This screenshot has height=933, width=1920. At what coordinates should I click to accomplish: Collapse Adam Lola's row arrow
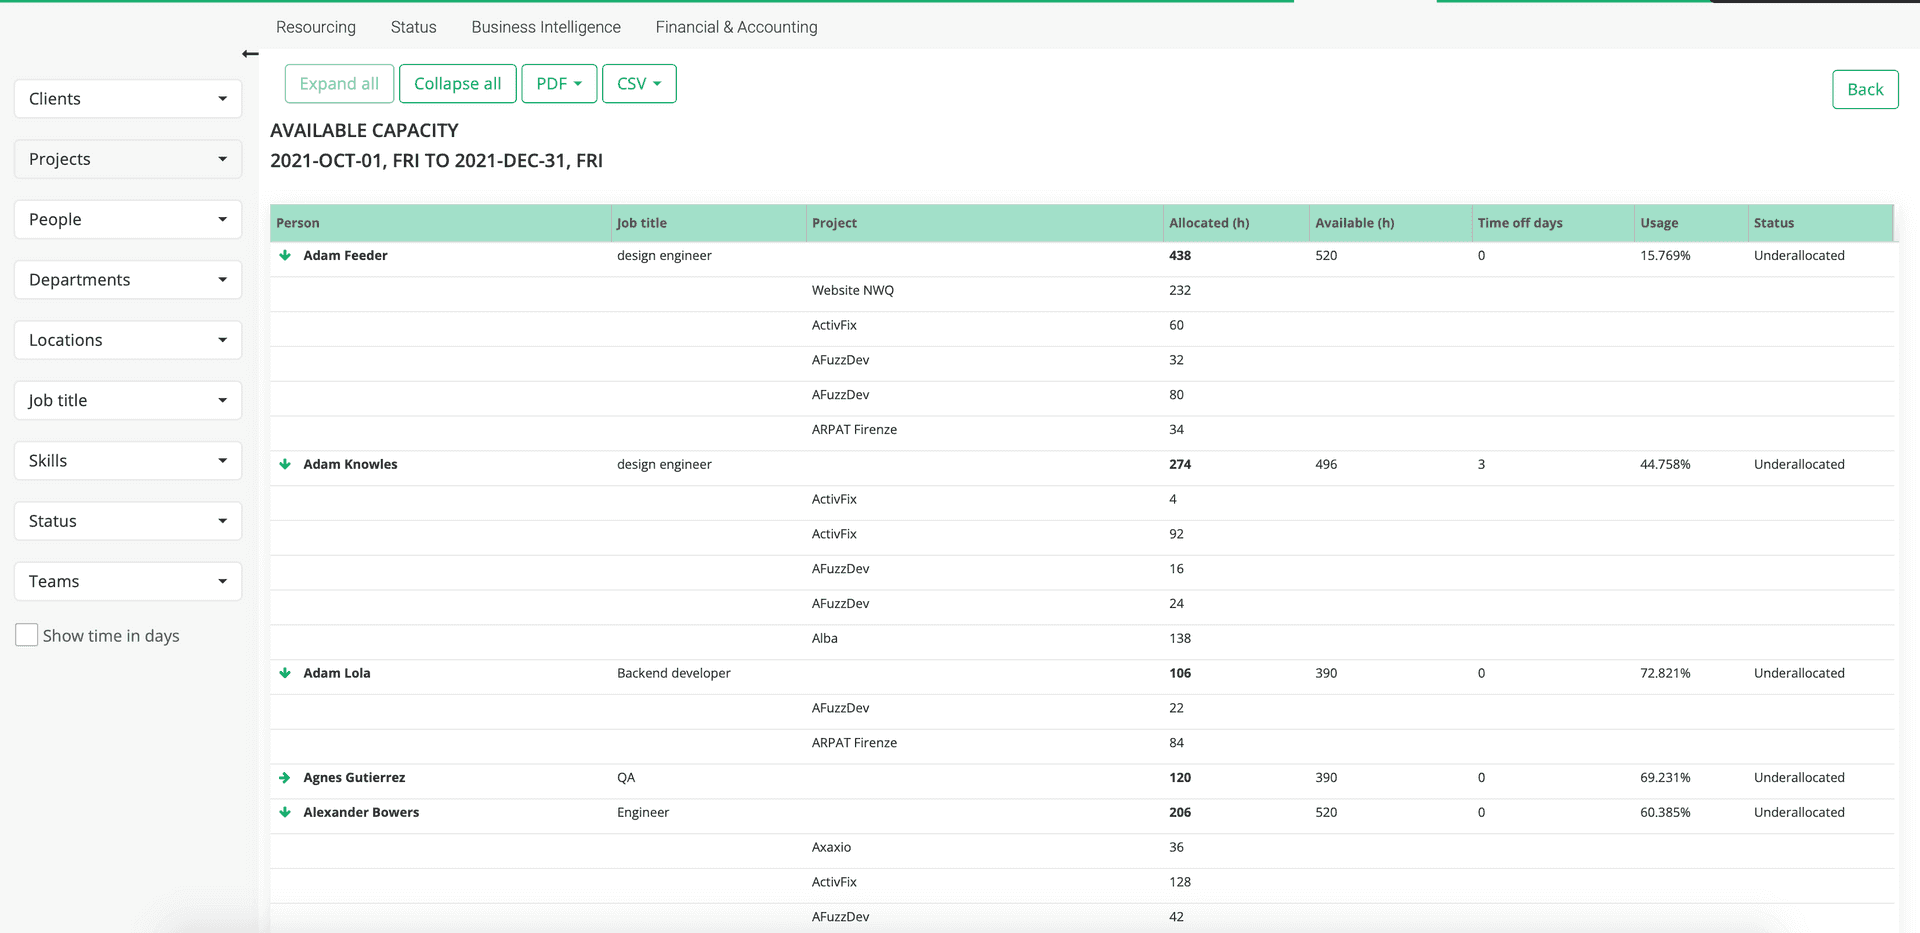[285, 674]
